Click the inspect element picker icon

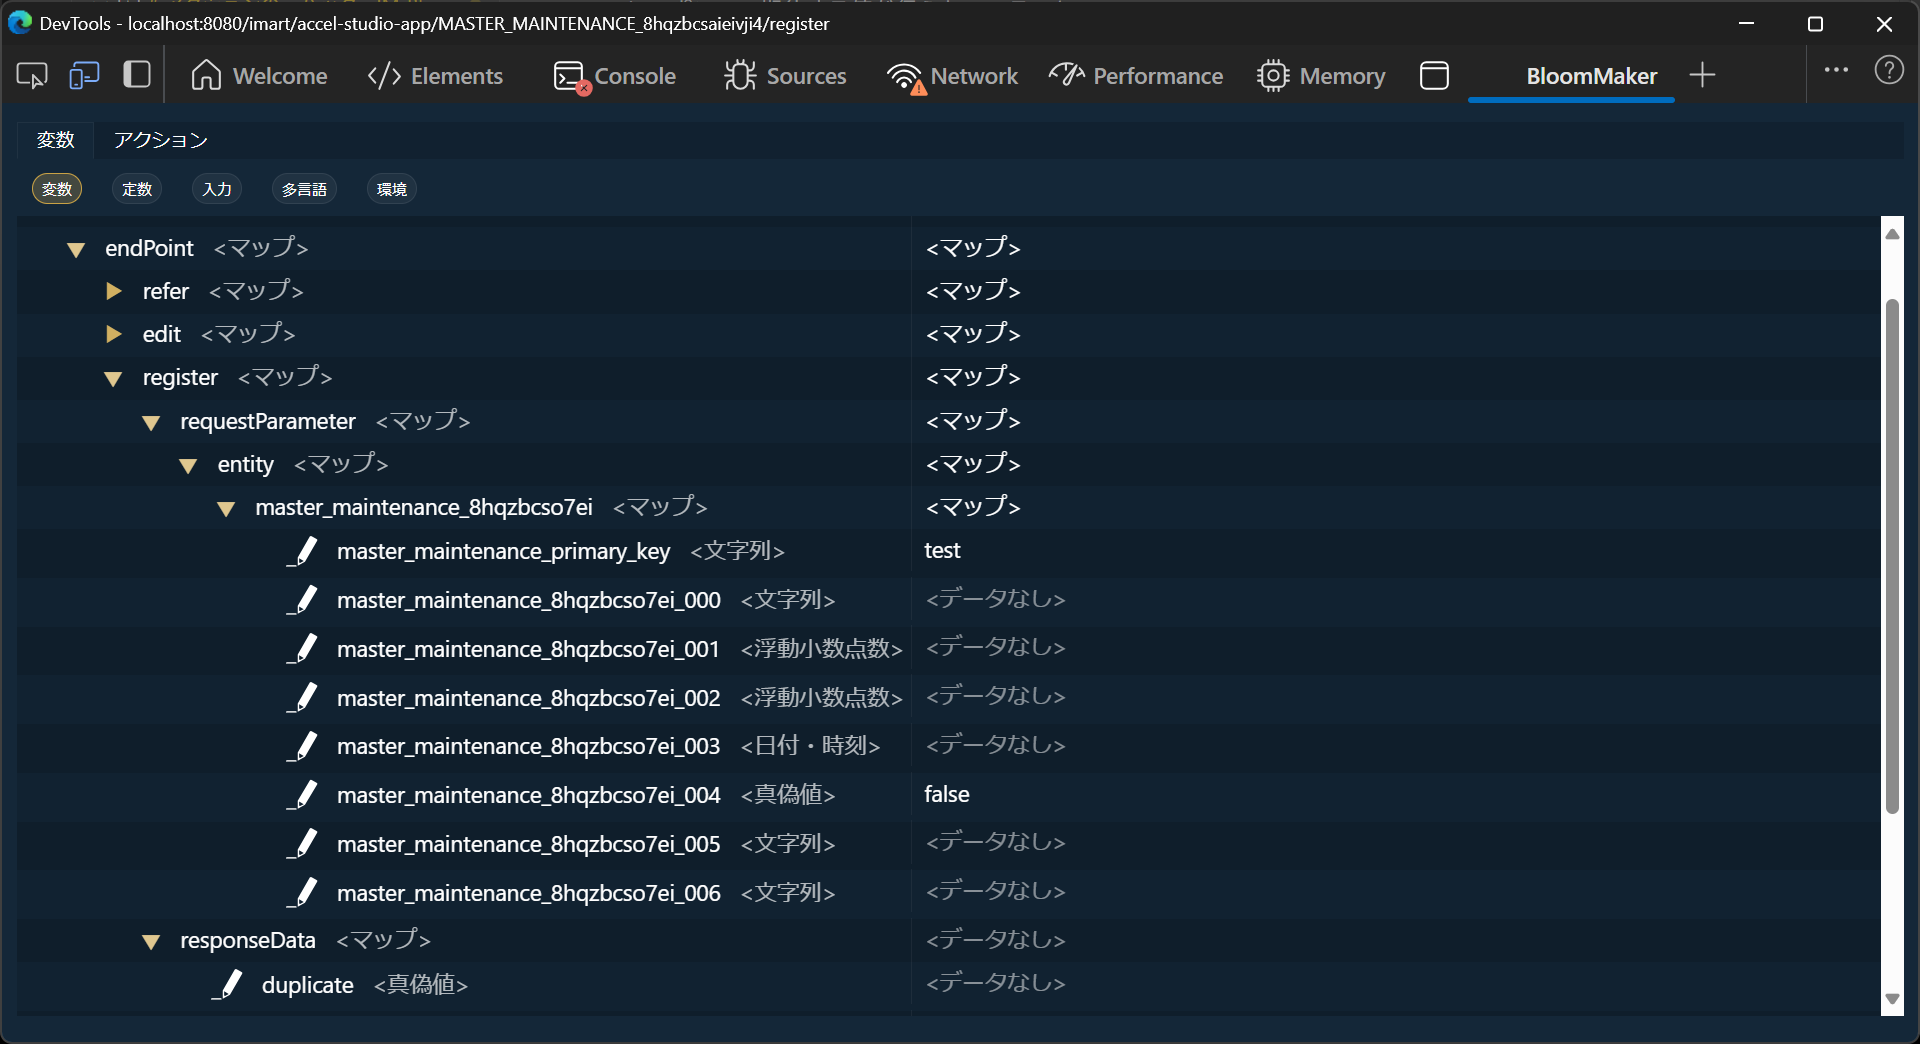click(x=32, y=76)
